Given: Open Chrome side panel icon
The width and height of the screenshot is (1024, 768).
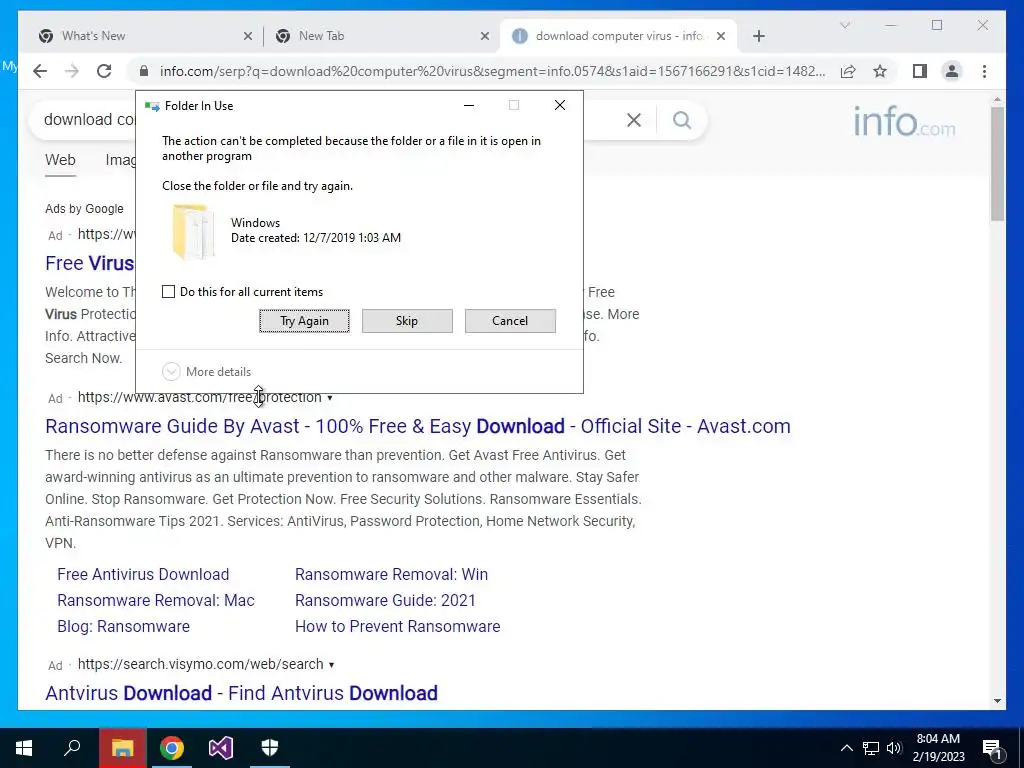Looking at the screenshot, I should tap(920, 71).
